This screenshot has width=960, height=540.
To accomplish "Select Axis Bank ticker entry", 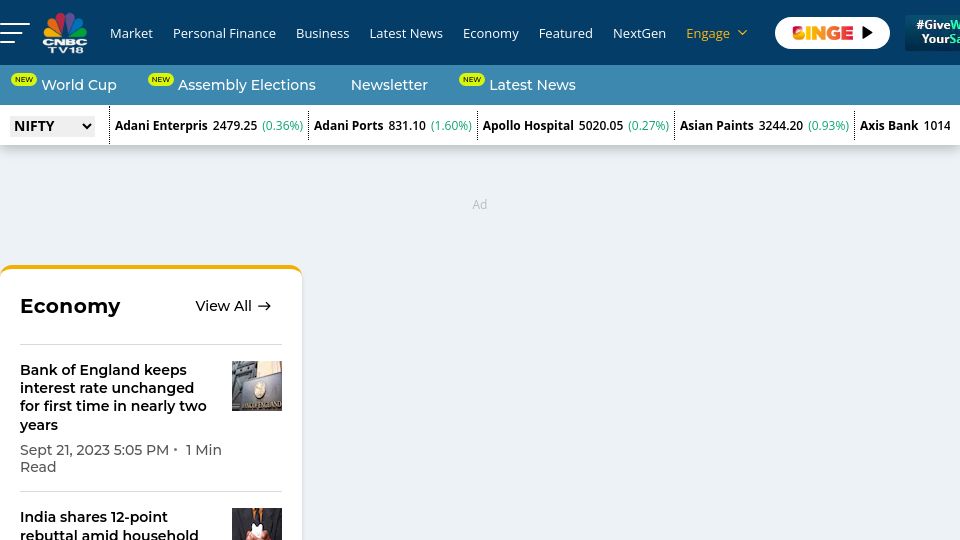I will (x=905, y=126).
